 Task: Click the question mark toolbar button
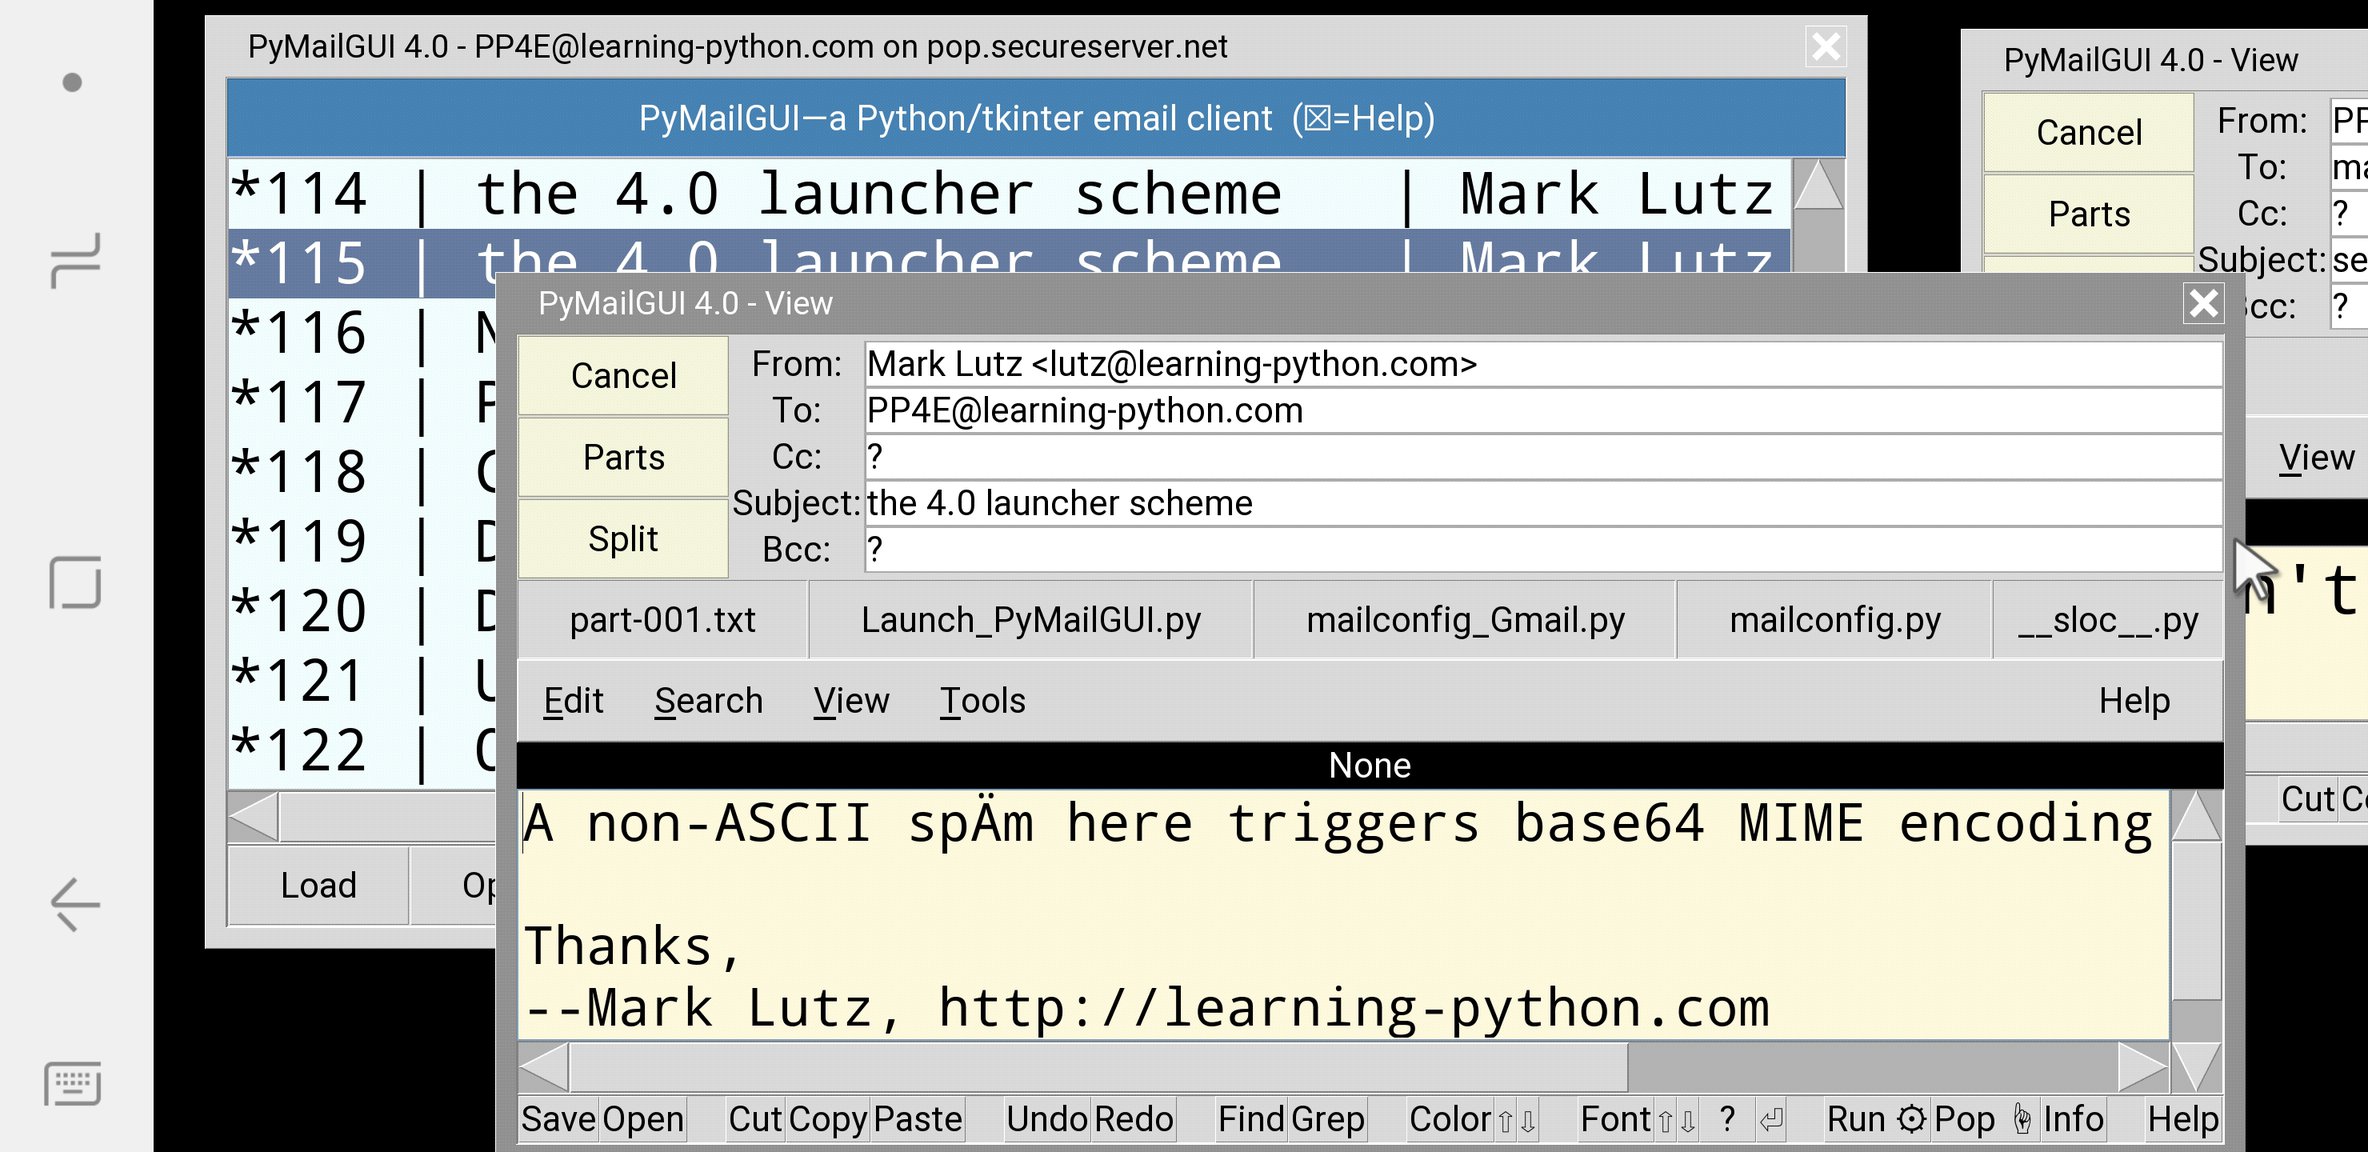click(1727, 1120)
